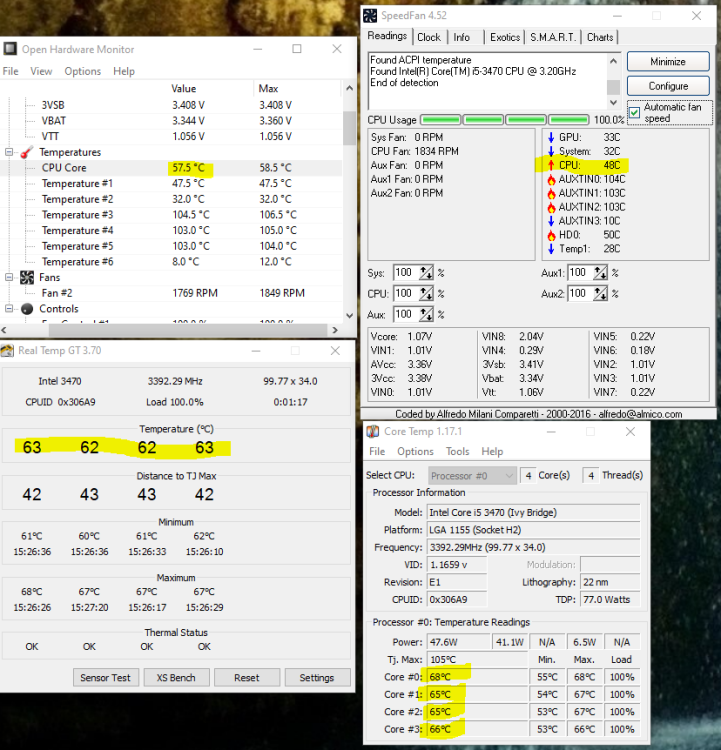Open the Select CPU Processor #0 dropdown
The image size is (721, 750).
click(x=473, y=475)
